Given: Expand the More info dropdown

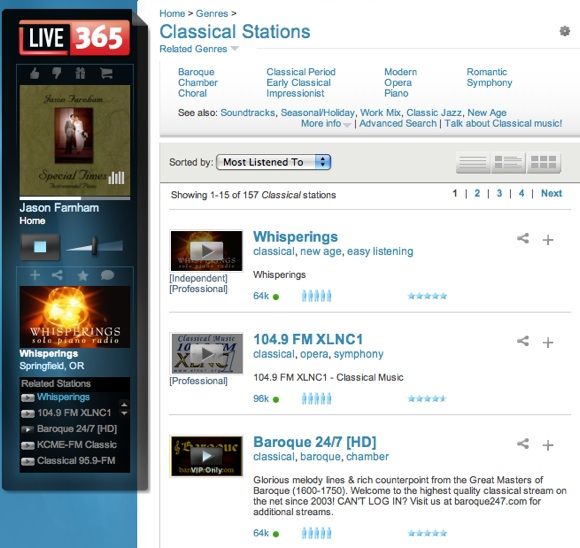Looking at the screenshot, I should (x=347, y=125).
